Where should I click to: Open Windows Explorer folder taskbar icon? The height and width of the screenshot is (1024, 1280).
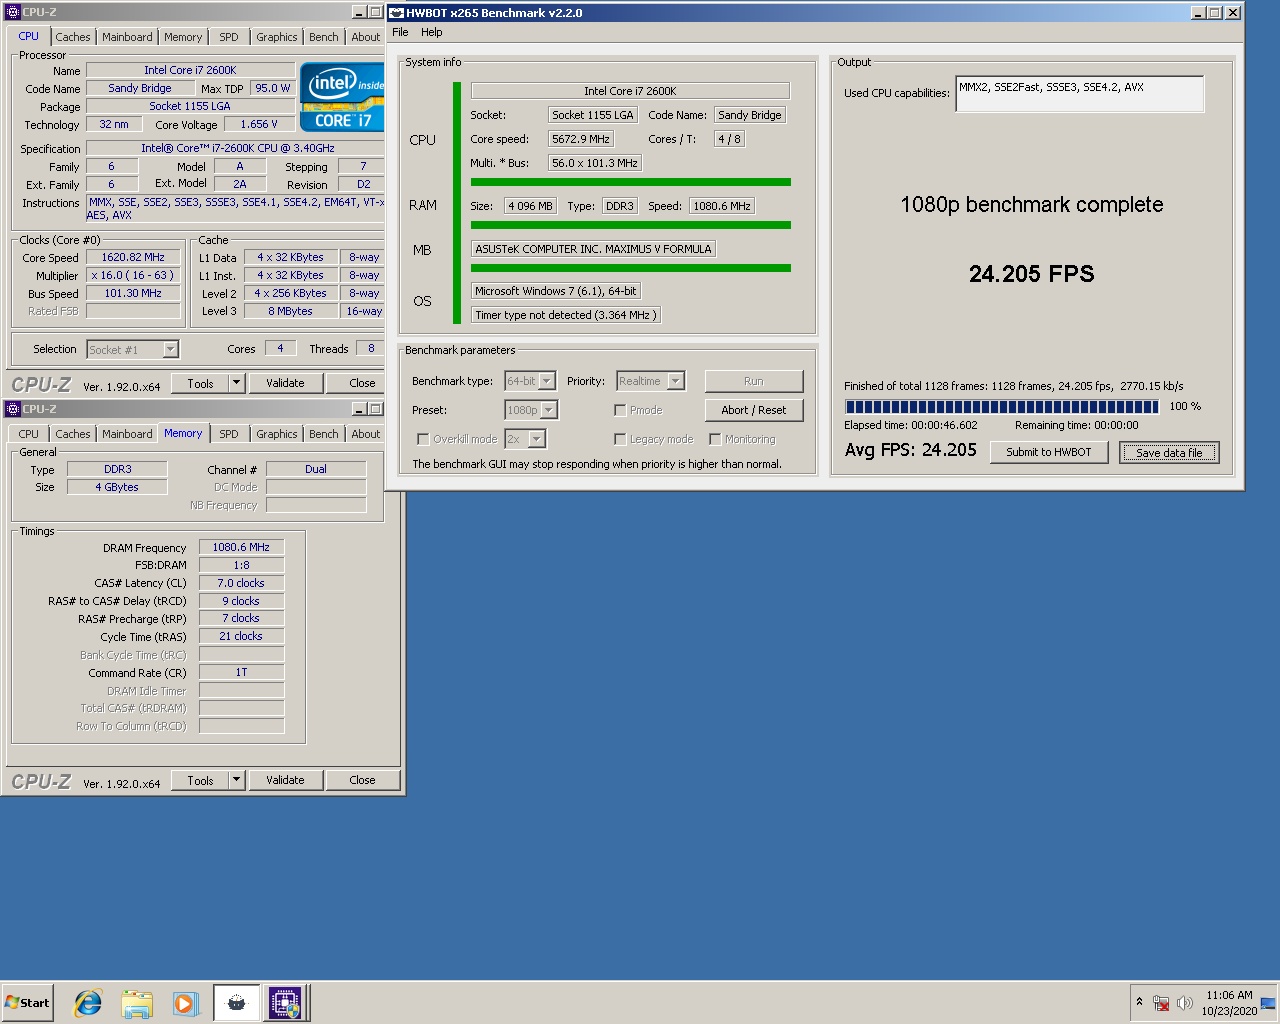(137, 1003)
